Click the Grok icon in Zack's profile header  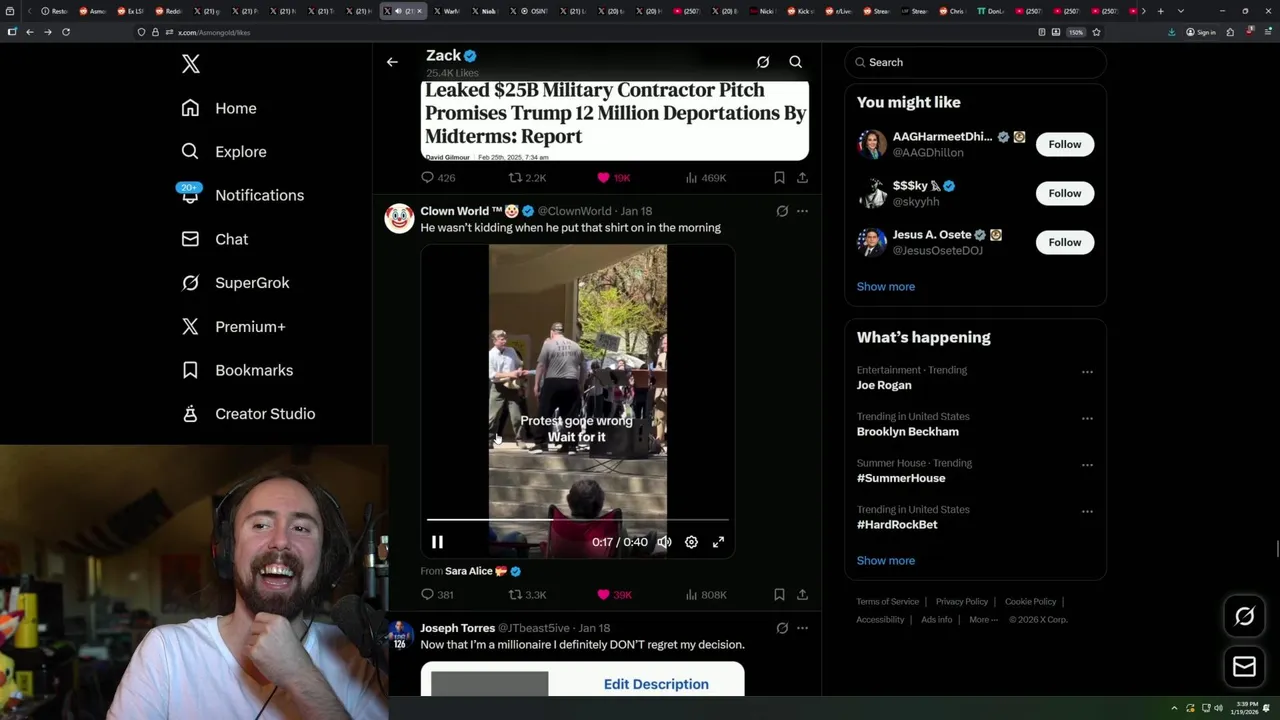click(763, 62)
